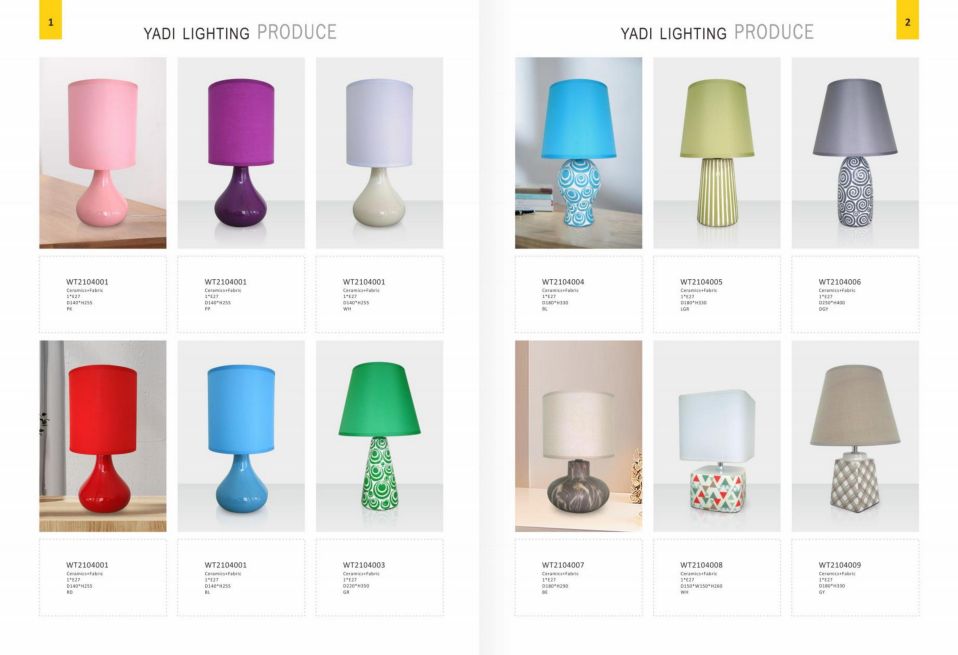Click the WT2104005 product model label
This screenshot has width=958, height=655.
pos(701,282)
